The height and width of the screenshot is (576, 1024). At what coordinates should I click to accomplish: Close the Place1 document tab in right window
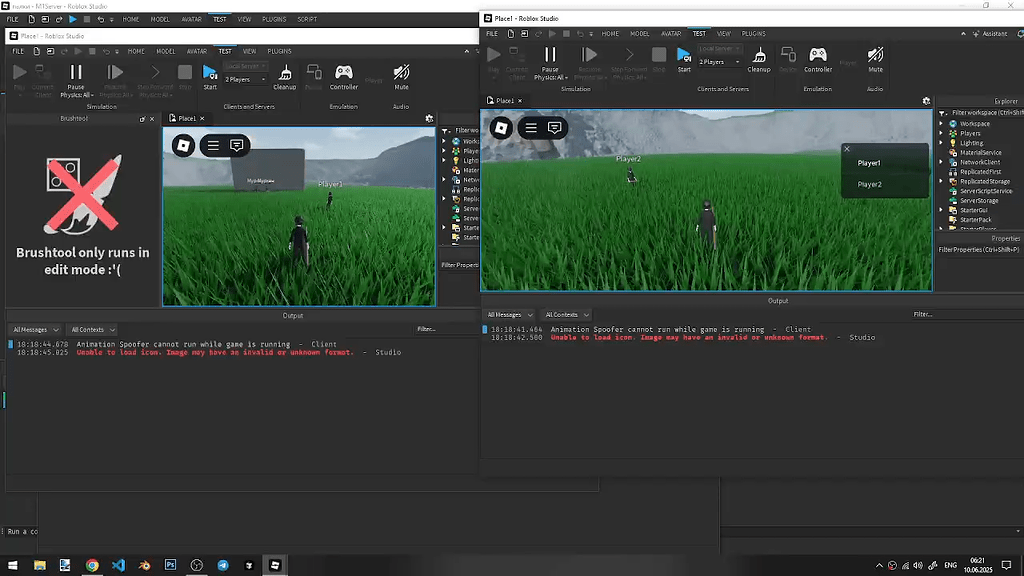click(x=520, y=101)
